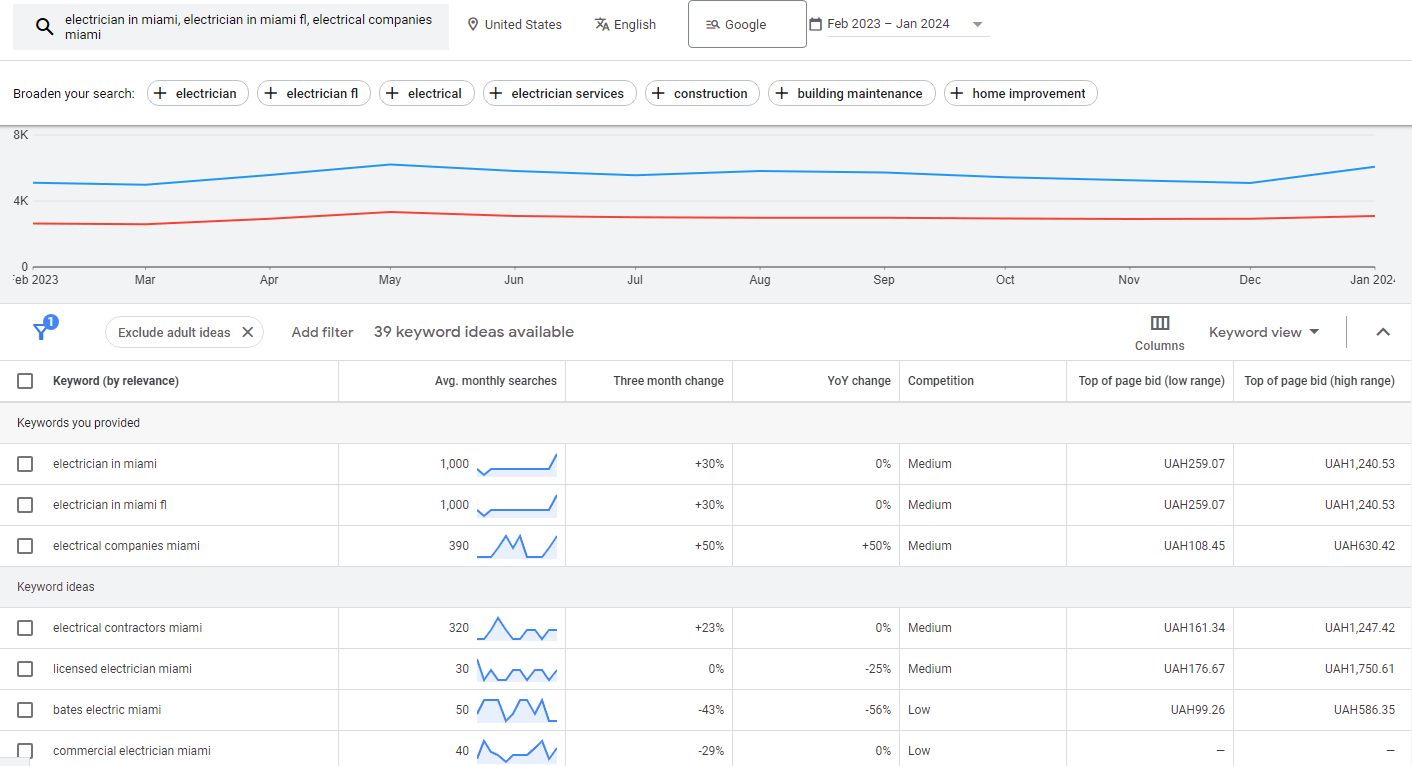This screenshot has width=1412, height=766.
Task: Open the English language selector
Action: pos(625,24)
